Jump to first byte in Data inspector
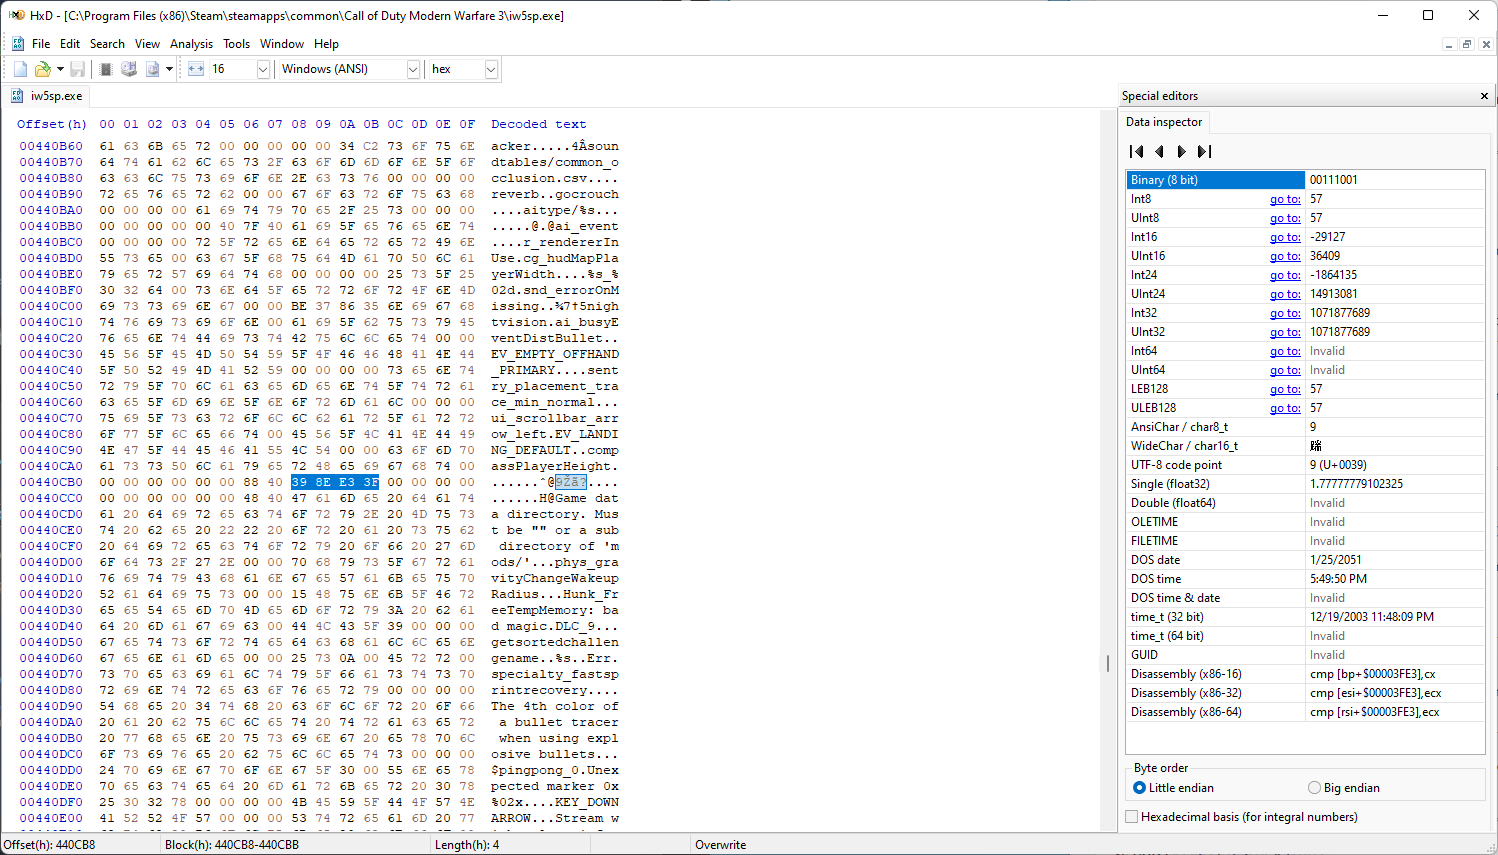Screen dimensions: 1498x855 pos(1136,151)
